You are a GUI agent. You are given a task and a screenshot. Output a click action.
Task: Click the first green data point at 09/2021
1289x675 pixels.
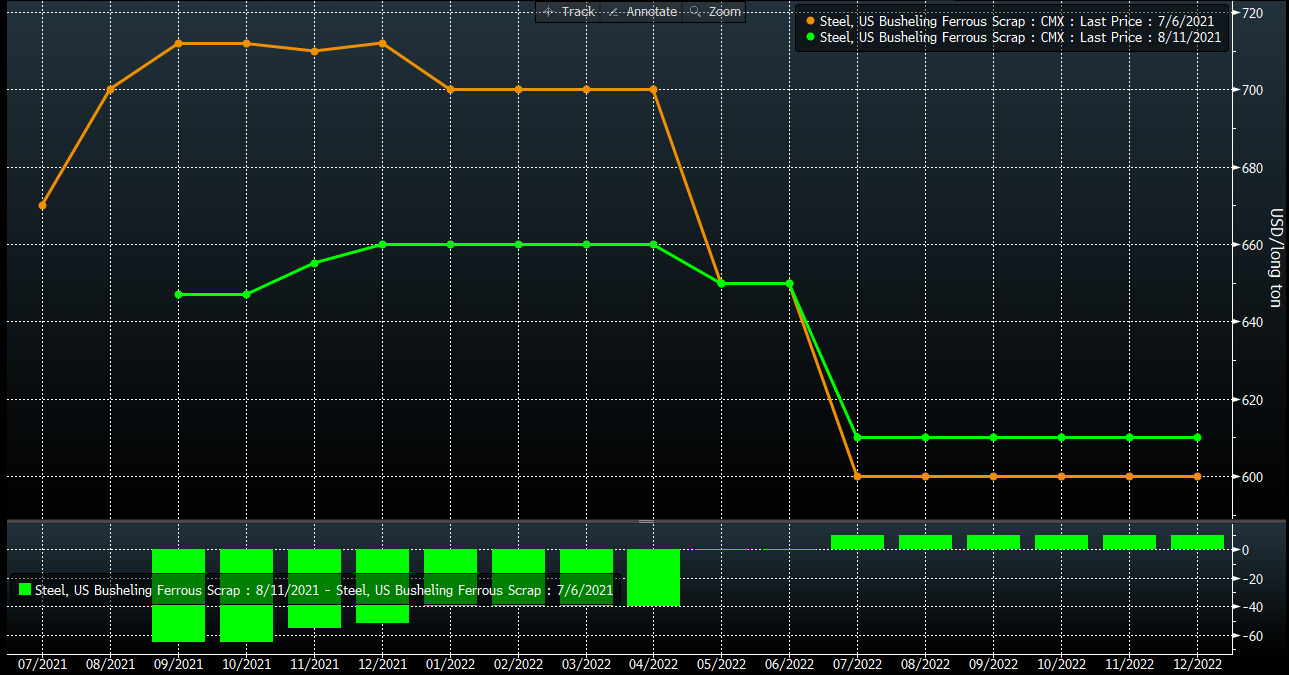pos(178,294)
